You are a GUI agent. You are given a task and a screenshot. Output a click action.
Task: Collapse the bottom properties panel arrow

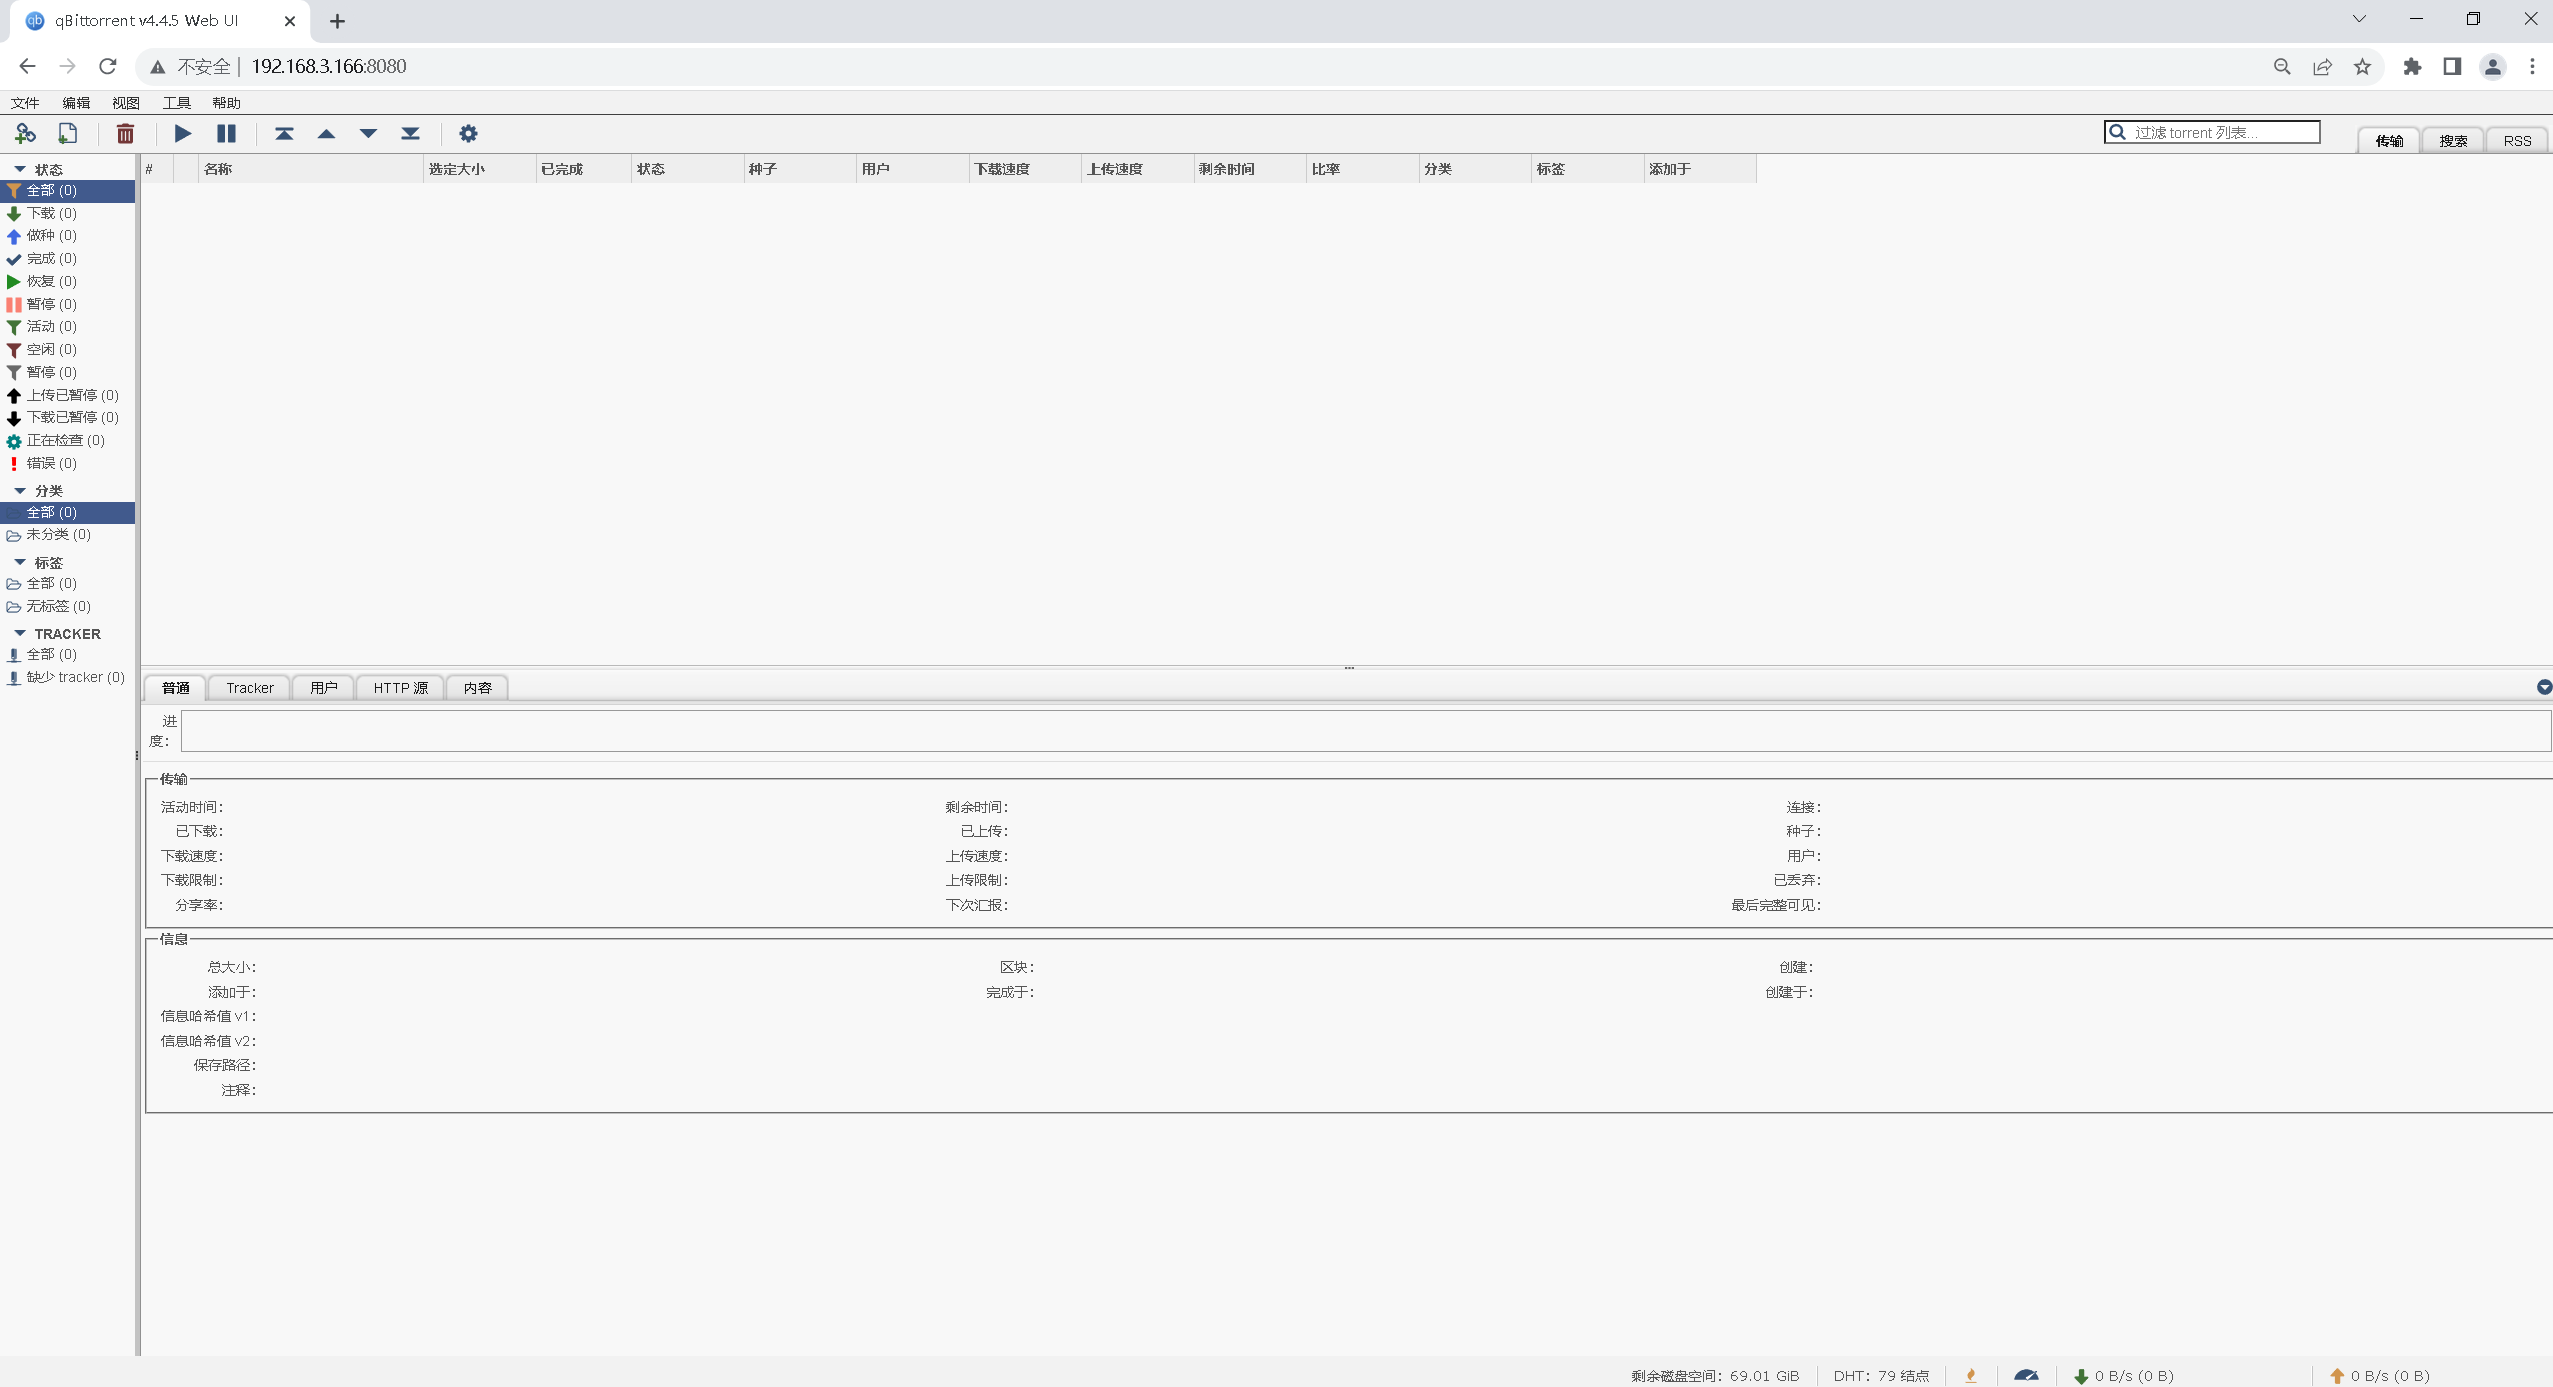[x=2544, y=687]
